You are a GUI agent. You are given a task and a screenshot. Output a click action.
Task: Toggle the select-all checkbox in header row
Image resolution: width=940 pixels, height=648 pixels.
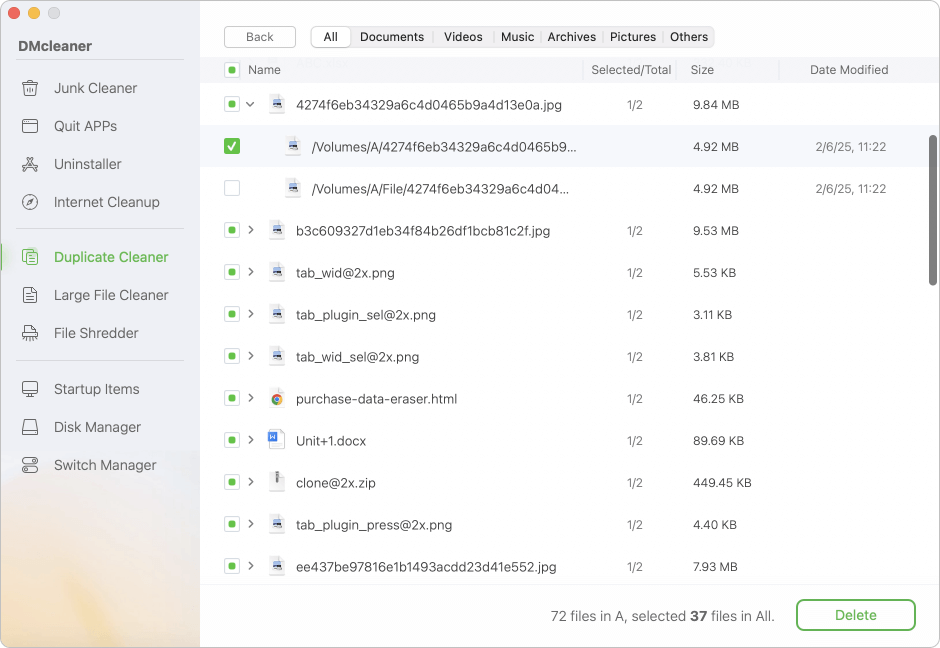click(x=232, y=70)
